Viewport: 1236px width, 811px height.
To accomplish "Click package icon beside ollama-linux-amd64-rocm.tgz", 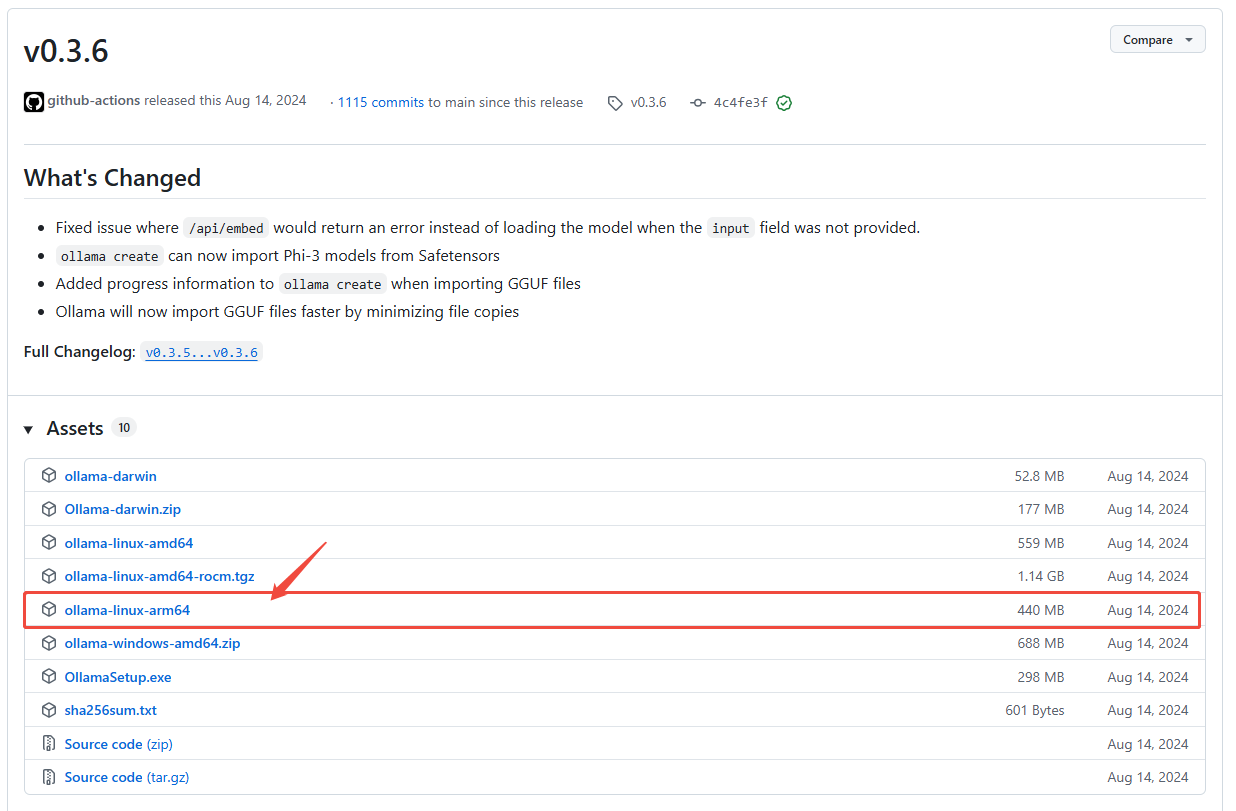I will point(49,576).
